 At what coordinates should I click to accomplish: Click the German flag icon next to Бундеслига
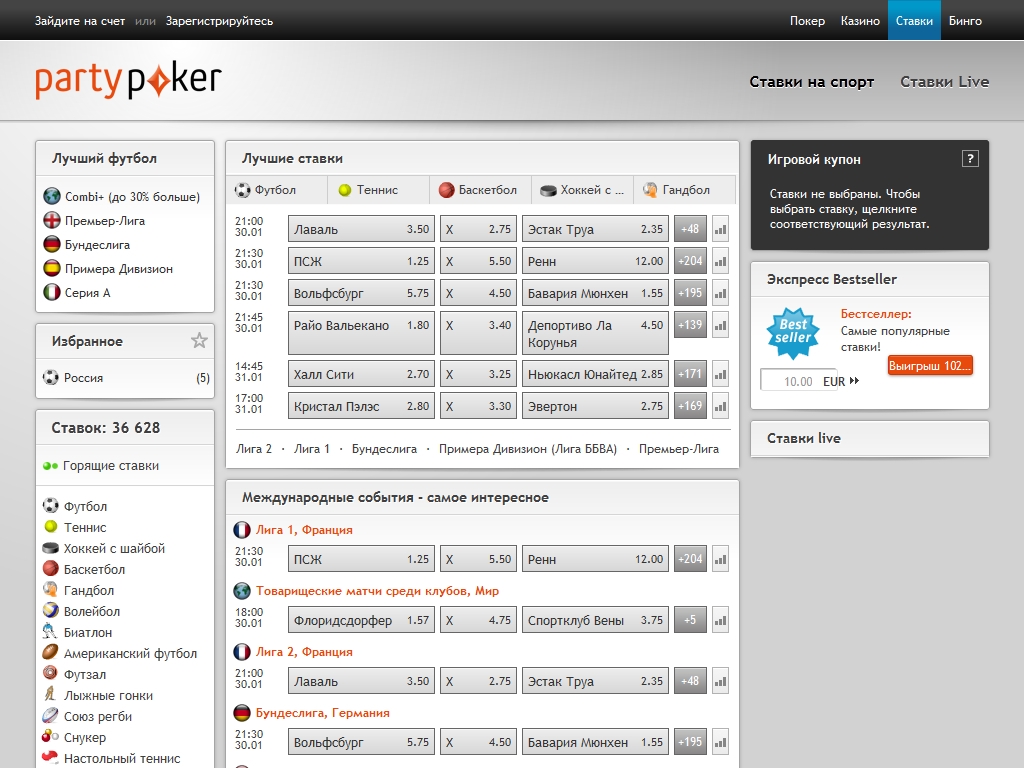click(52, 245)
